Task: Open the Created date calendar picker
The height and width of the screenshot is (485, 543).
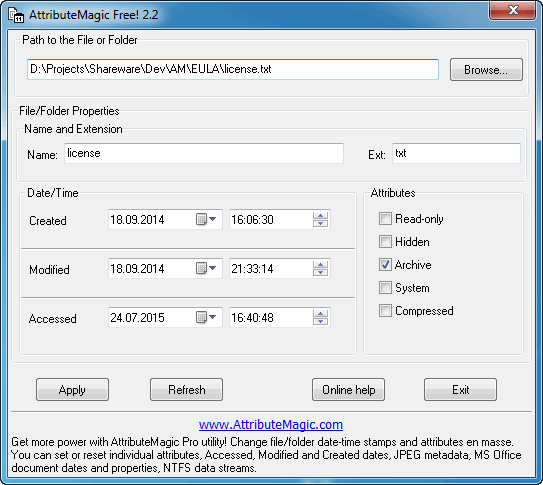Action: tap(206, 219)
